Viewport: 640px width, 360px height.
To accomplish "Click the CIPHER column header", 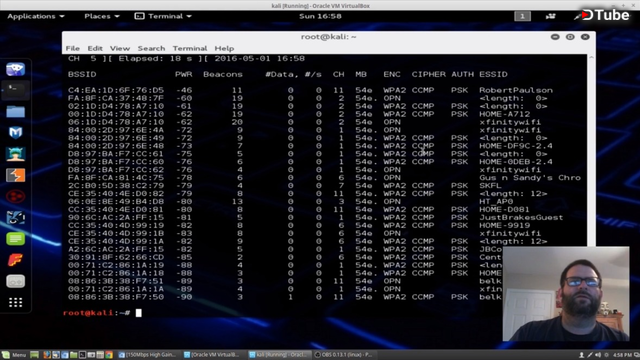I will [x=429, y=74].
